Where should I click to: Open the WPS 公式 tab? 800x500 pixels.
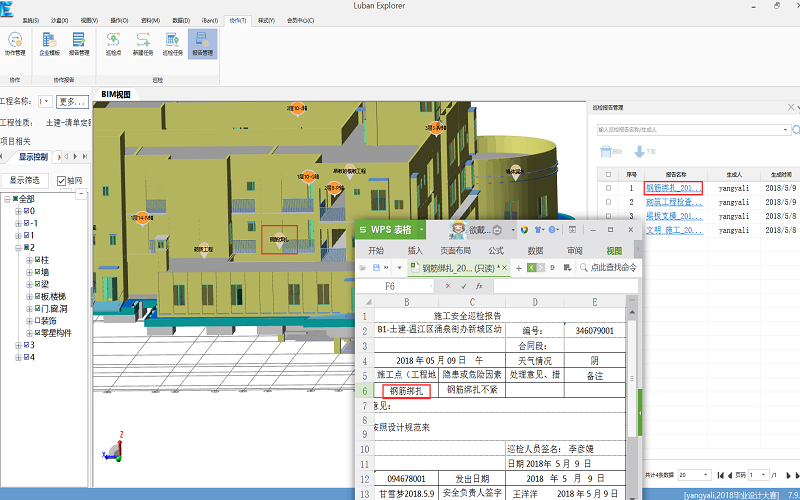click(x=495, y=251)
